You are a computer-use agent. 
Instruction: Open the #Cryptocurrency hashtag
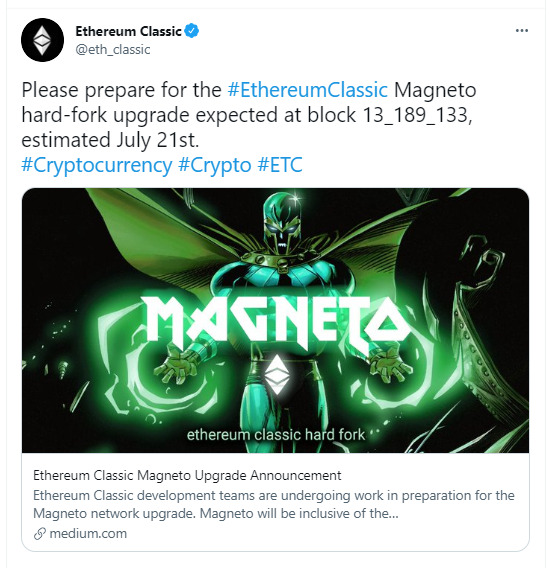(x=96, y=165)
